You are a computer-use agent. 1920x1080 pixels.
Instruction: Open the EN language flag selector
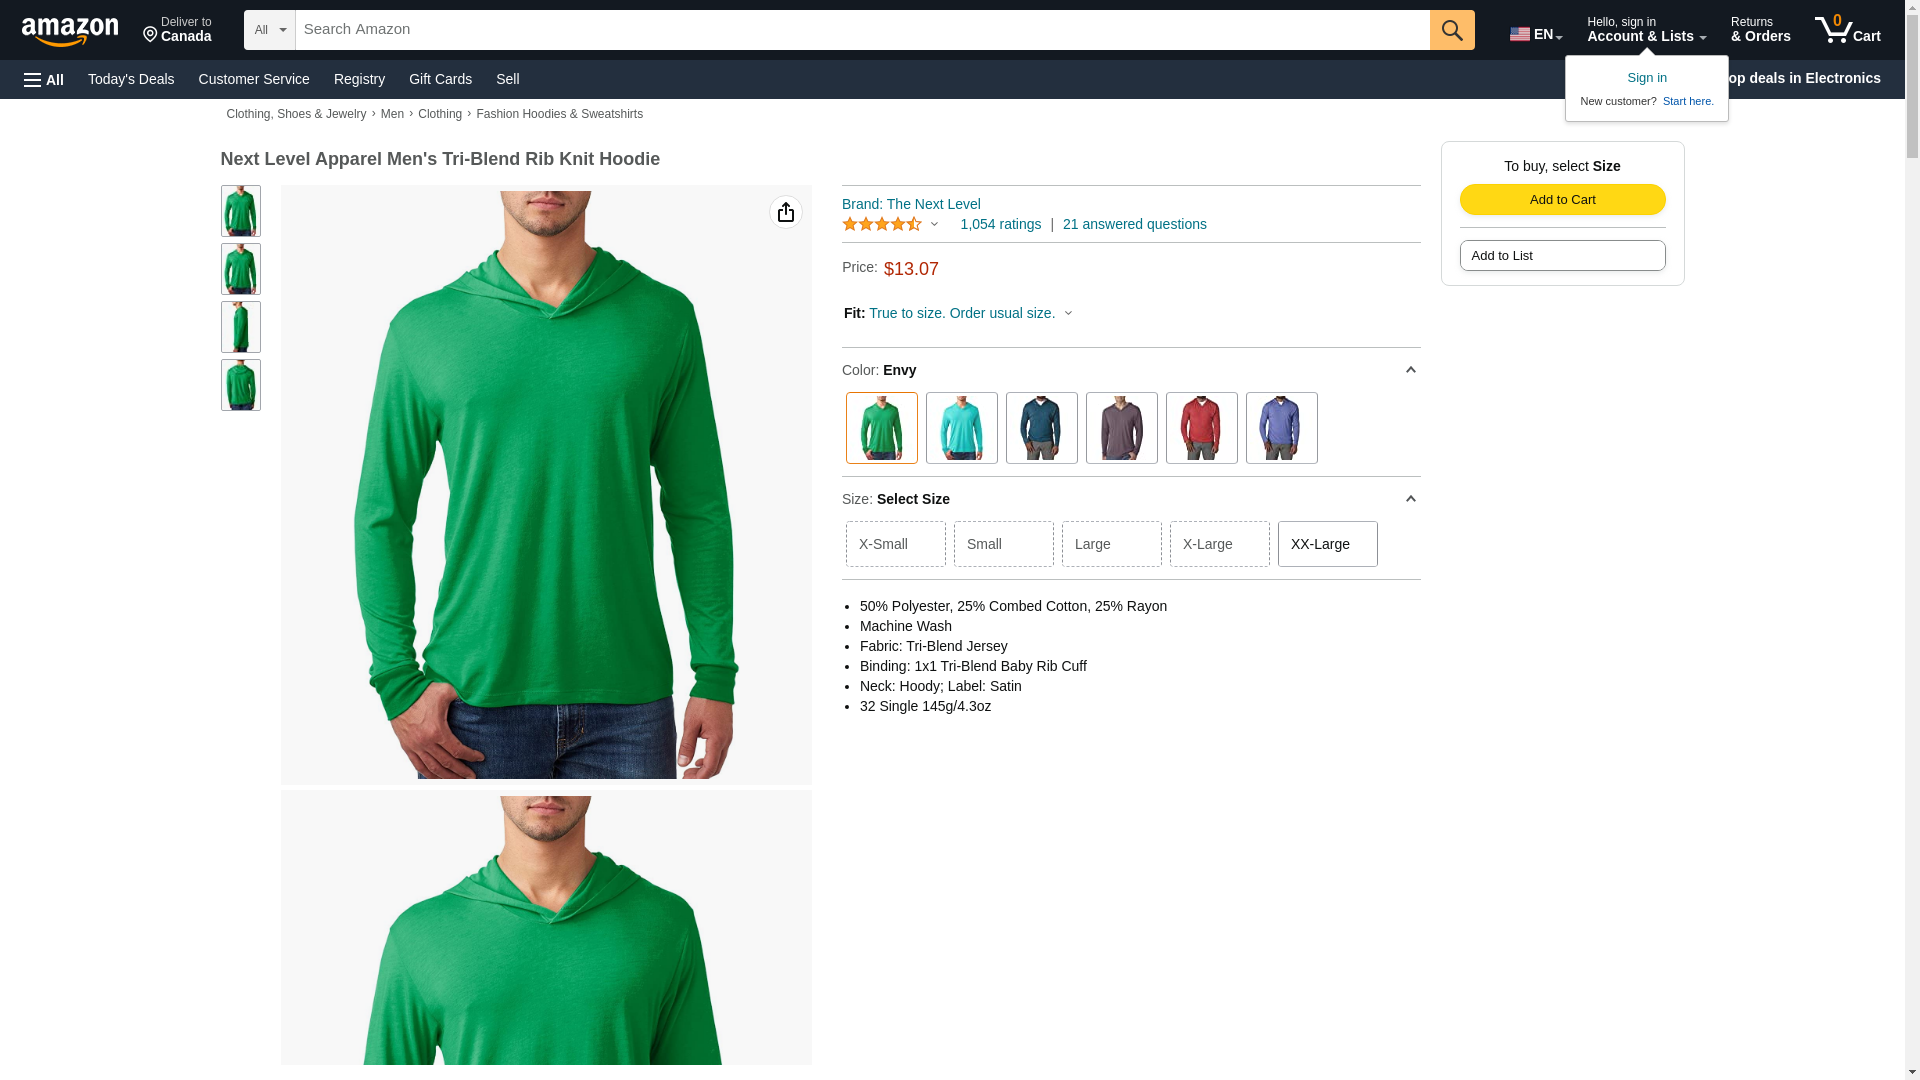tap(1536, 34)
